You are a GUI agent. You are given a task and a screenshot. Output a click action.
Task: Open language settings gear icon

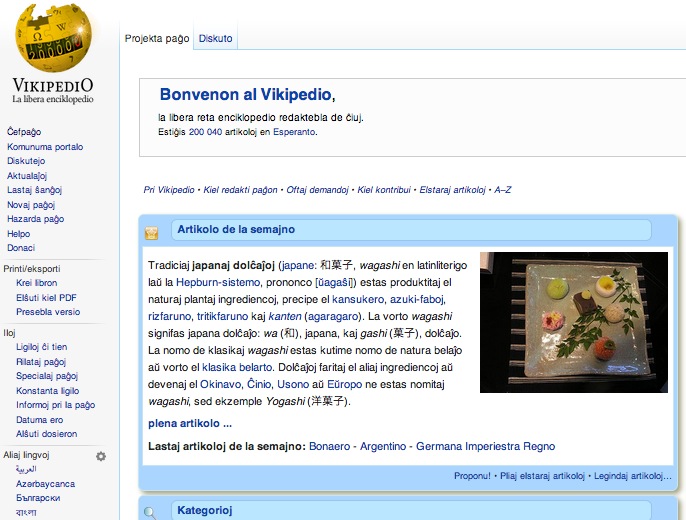coord(101,456)
